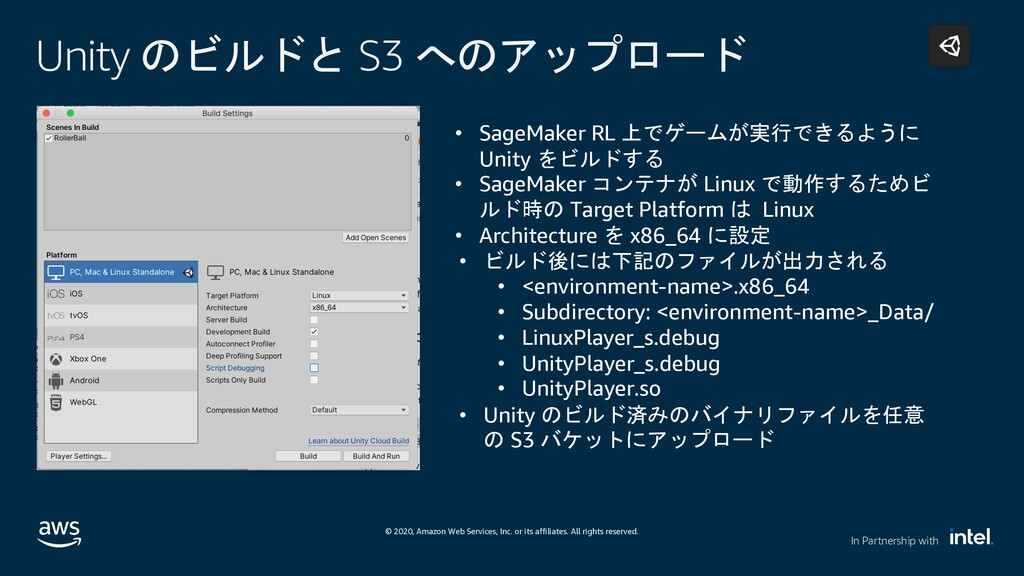Click the UnityPlayer.so bullet text
1024x576 pixels.
pyautogui.click(x=591, y=389)
